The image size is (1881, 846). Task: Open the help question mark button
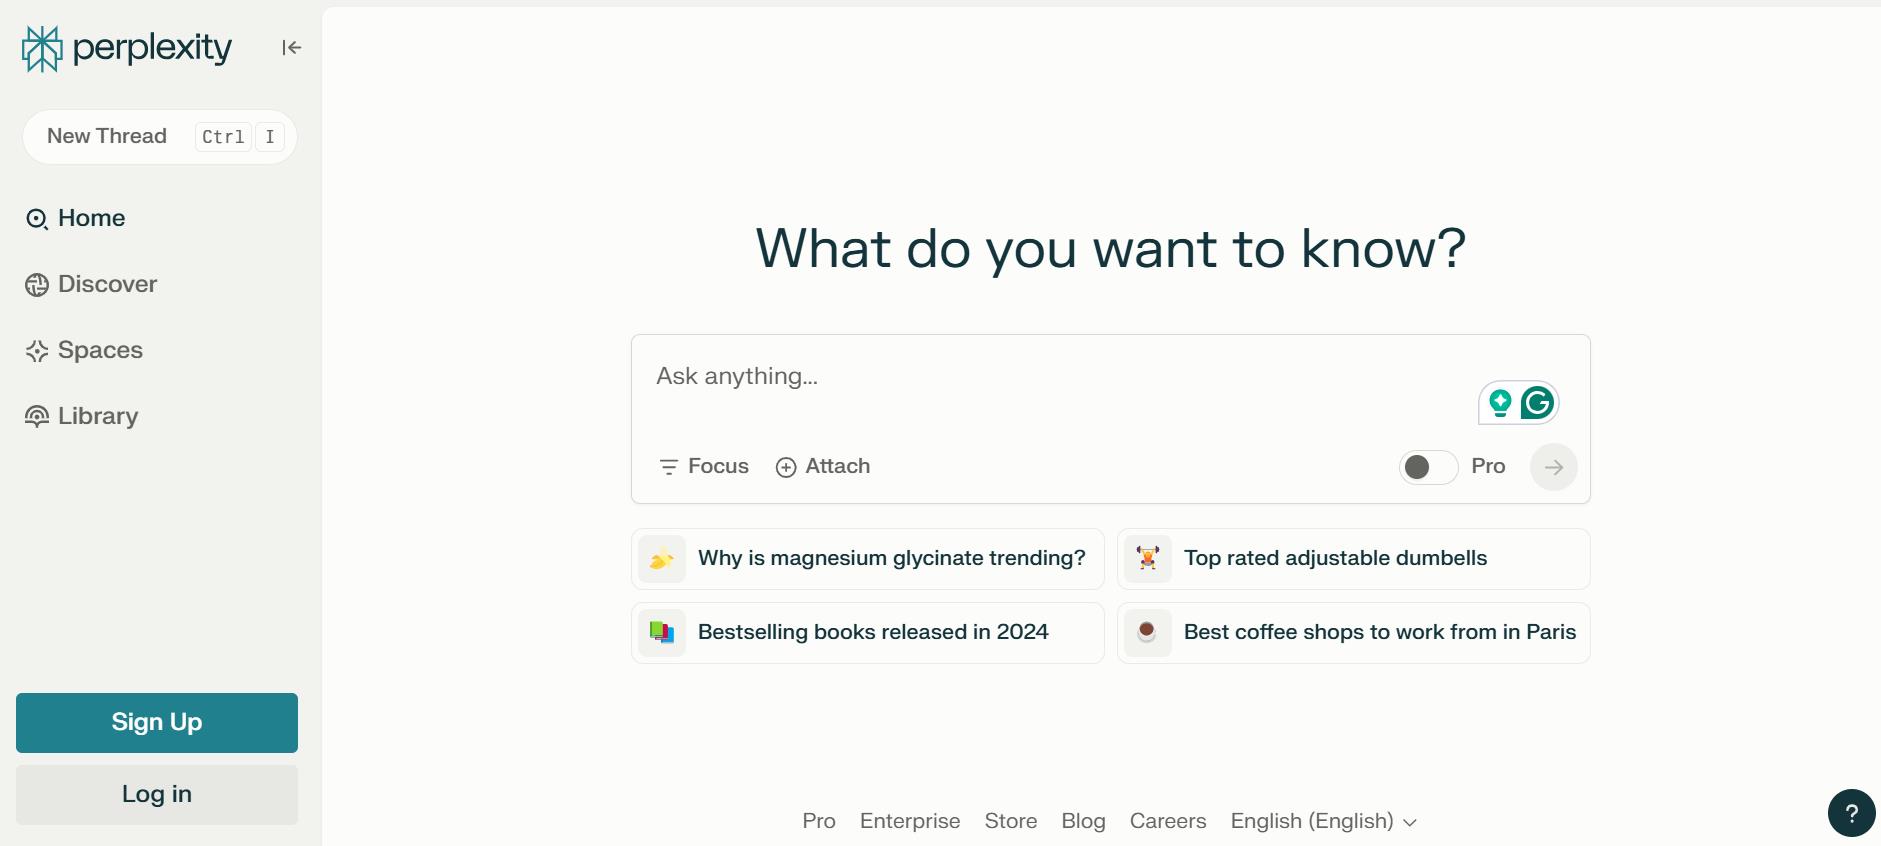1851,813
